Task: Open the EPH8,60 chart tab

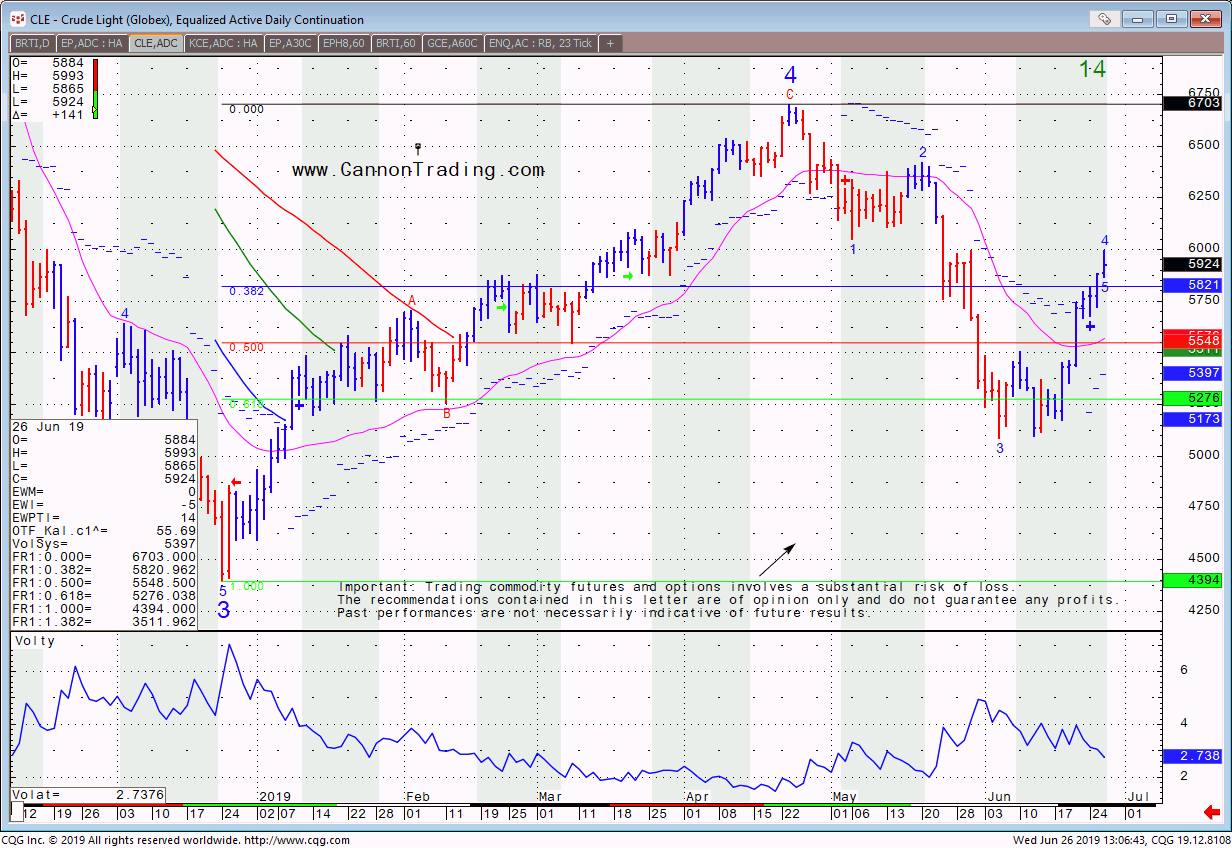Action: [345, 43]
